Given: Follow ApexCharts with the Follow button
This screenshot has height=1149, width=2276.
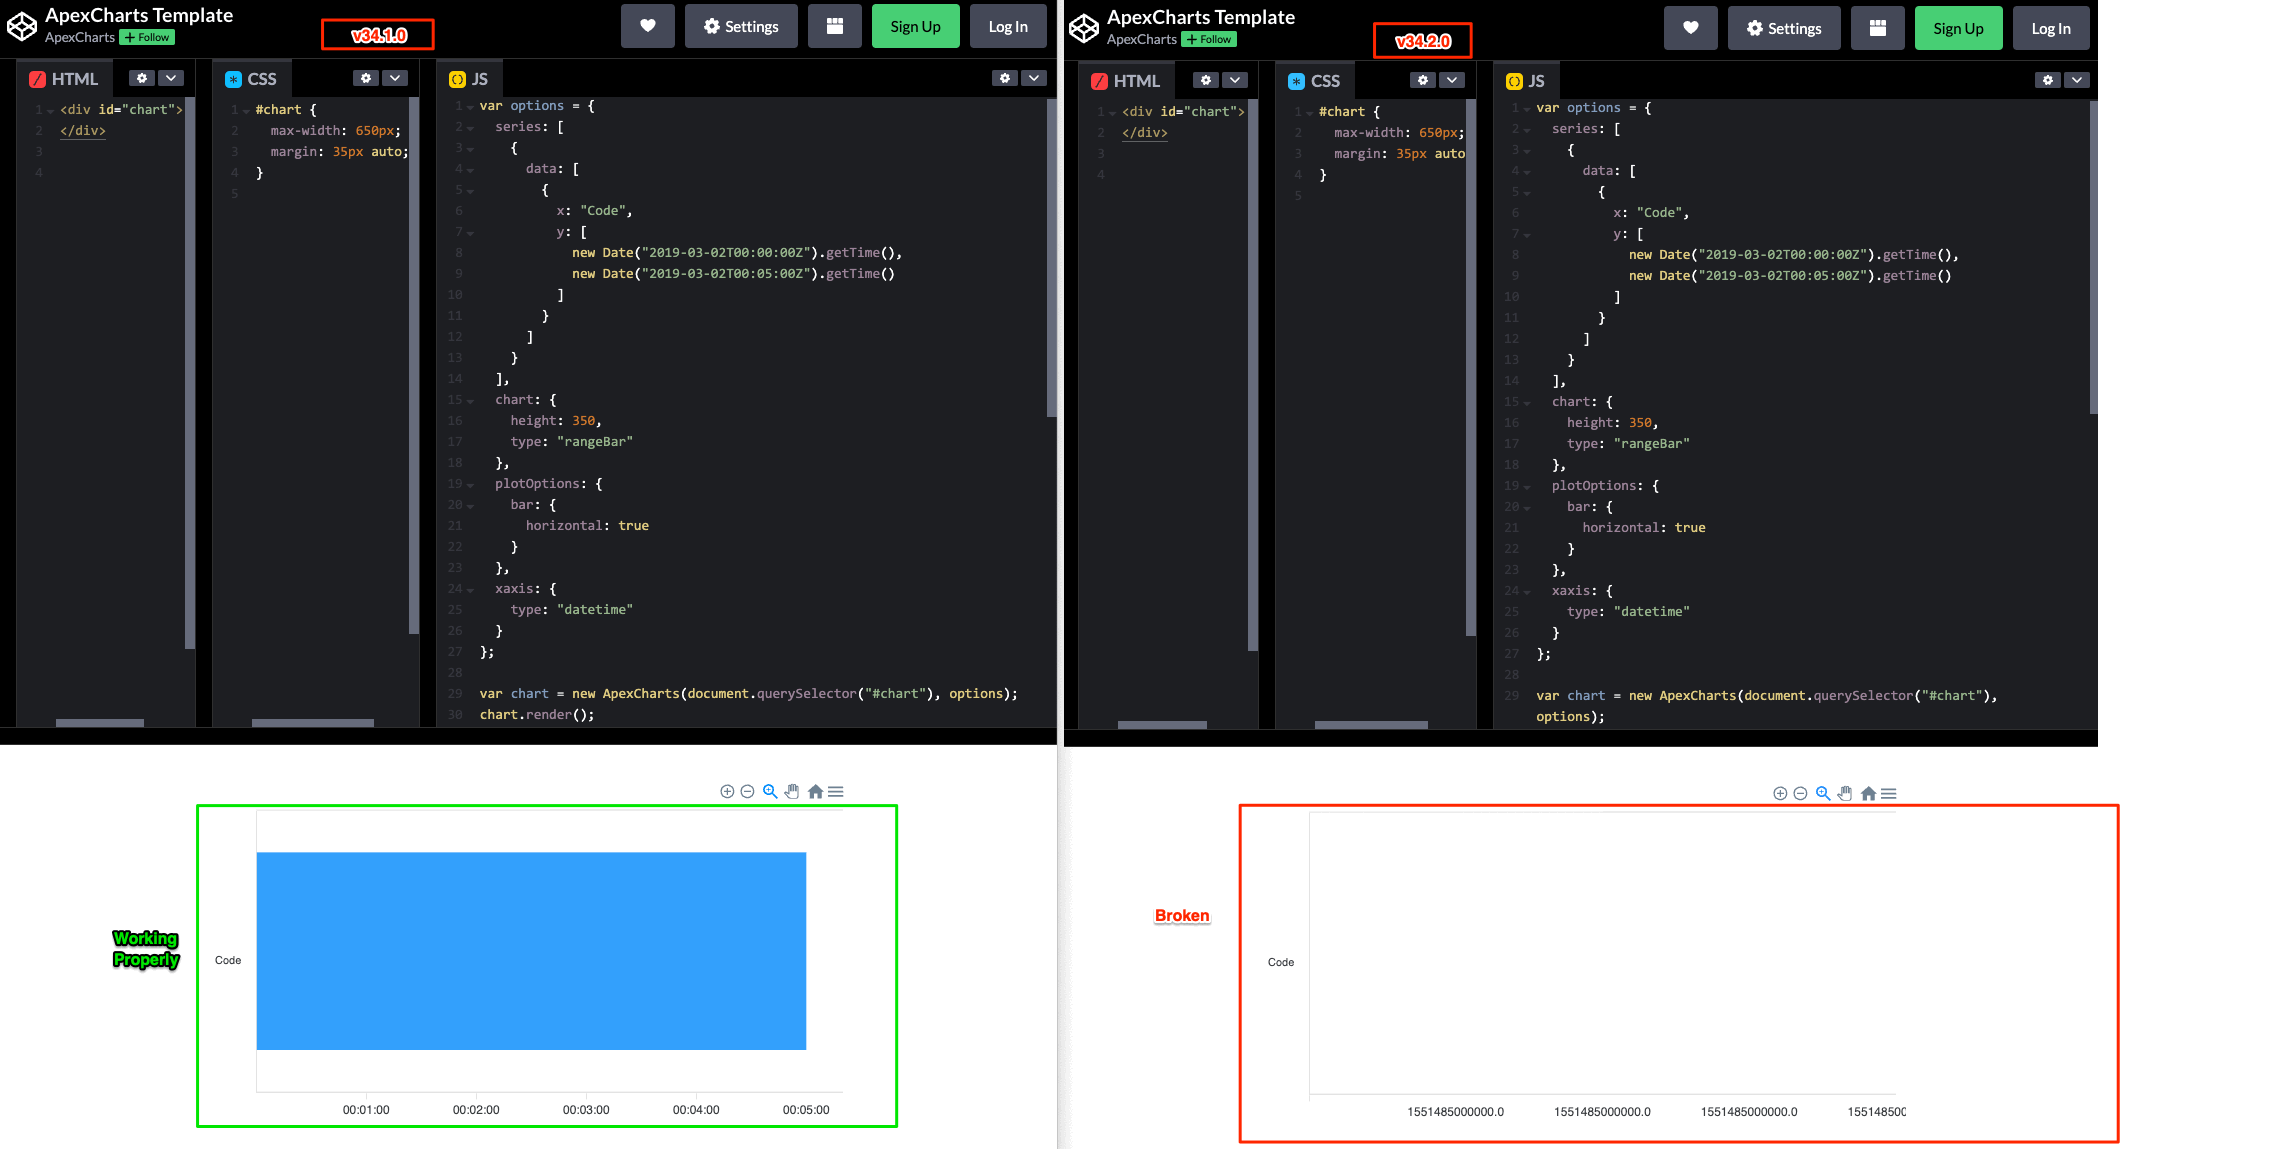Looking at the screenshot, I should point(146,37).
